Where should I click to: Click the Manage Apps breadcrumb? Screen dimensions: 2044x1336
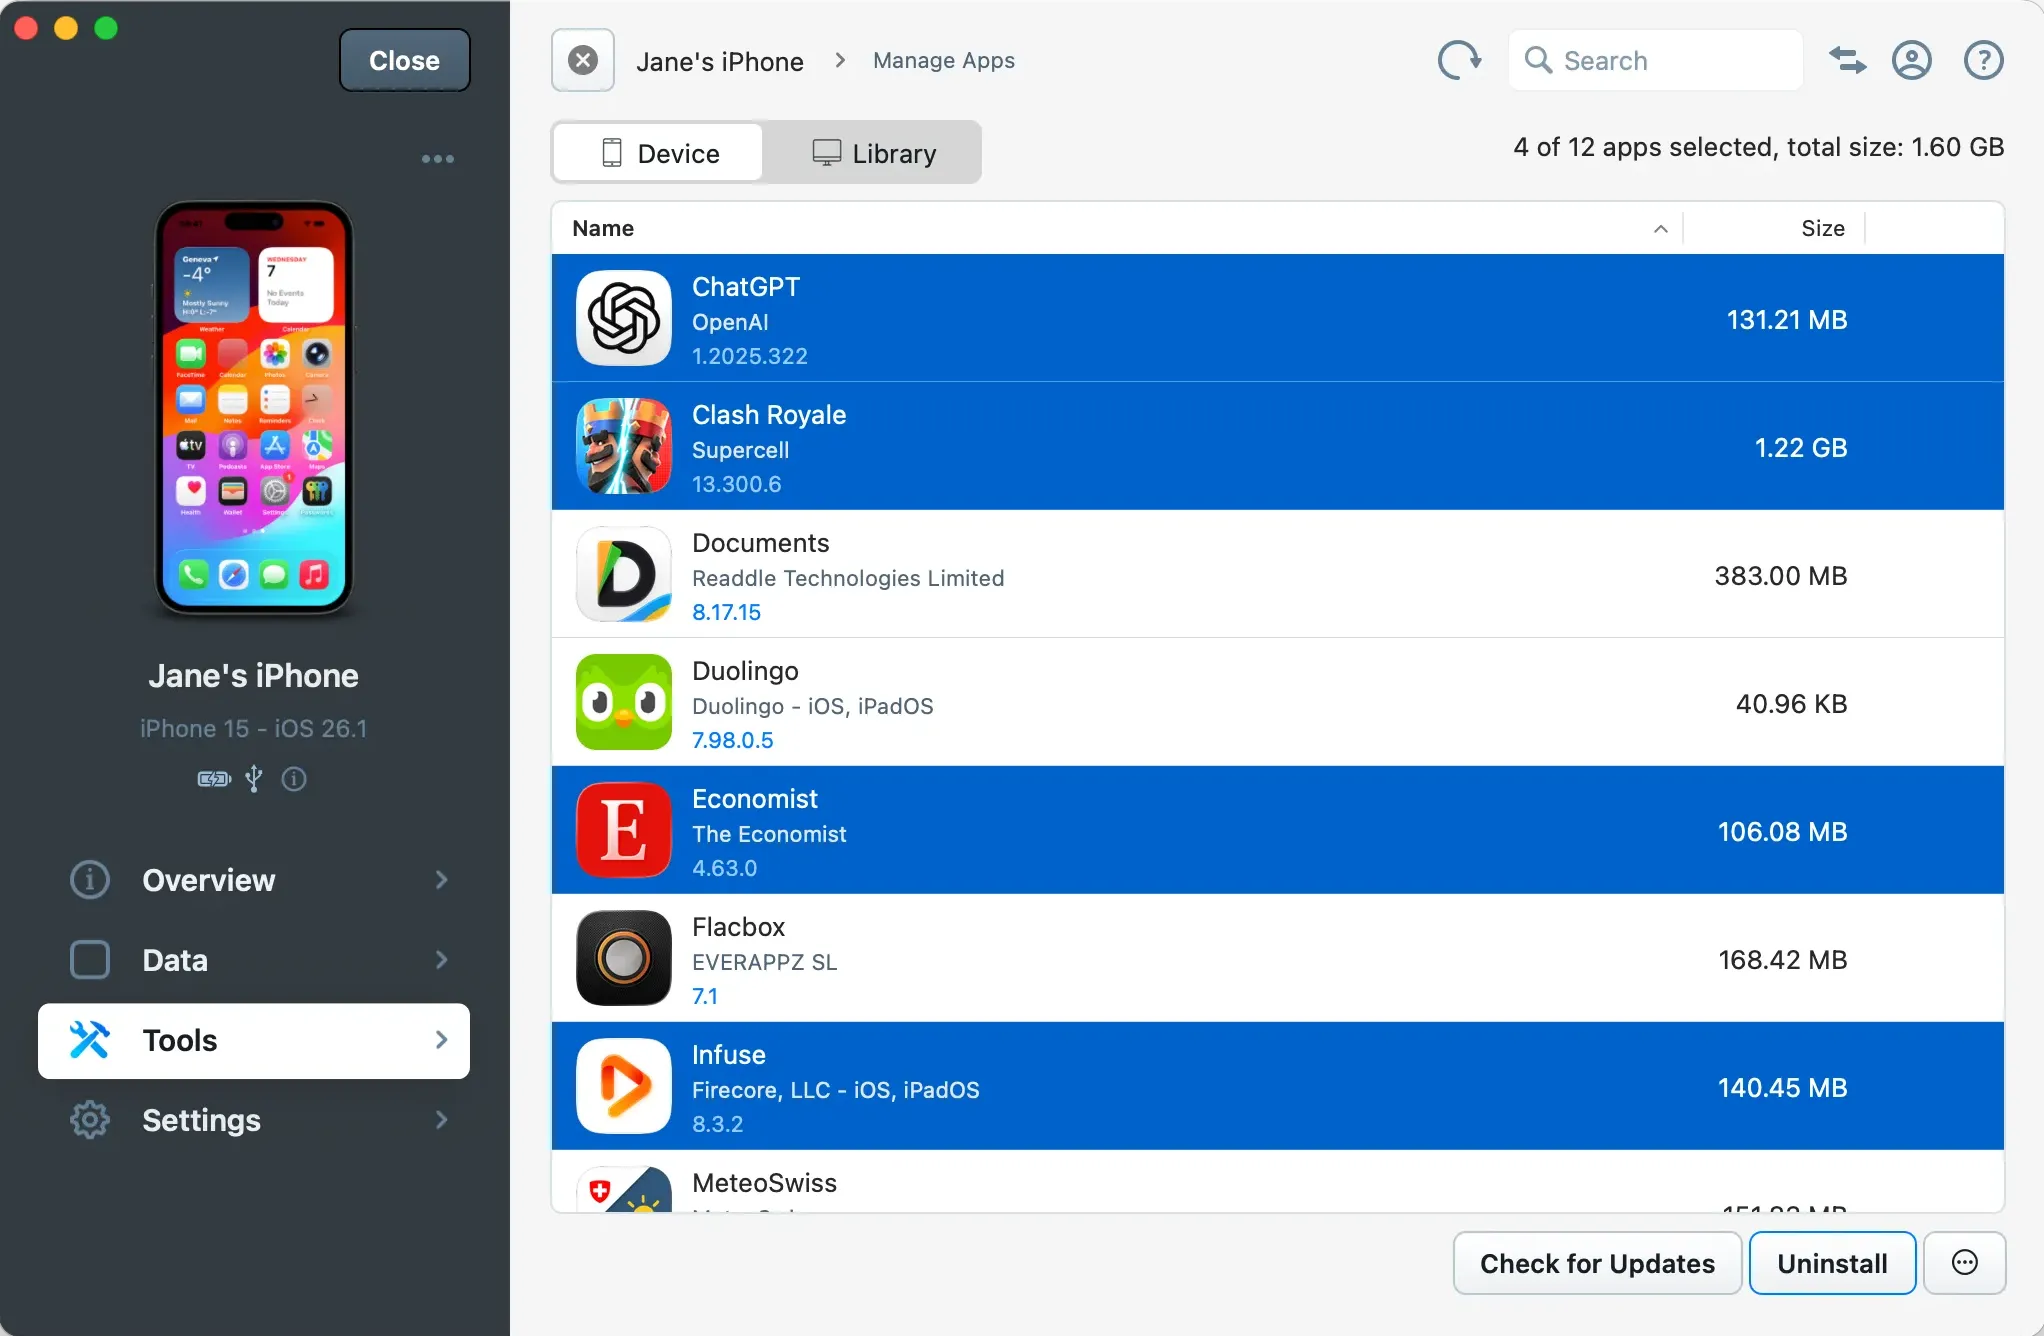(x=943, y=61)
